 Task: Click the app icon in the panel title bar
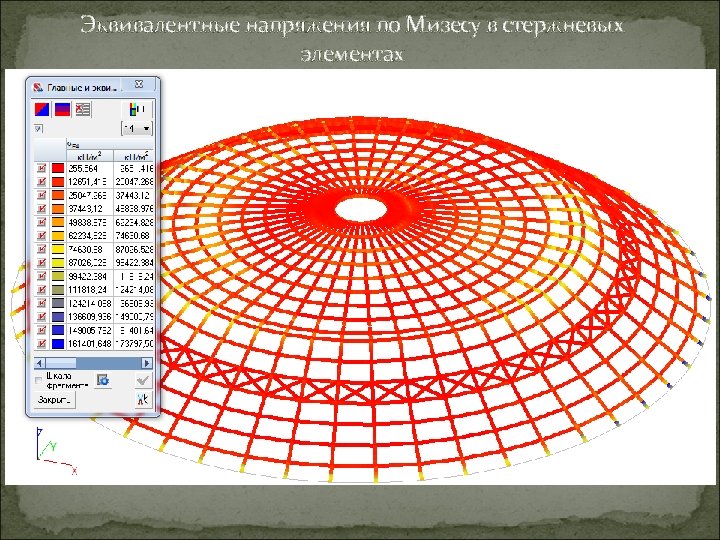click(x=38, y=87)
